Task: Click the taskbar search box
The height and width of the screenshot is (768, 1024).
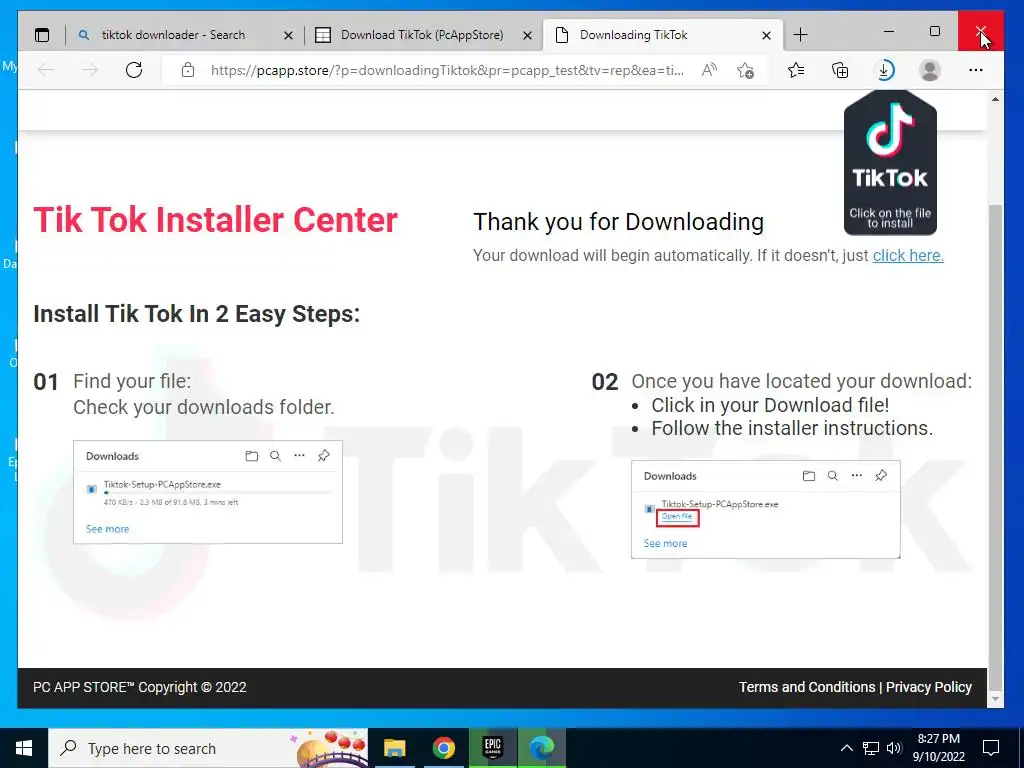Action: (208, 748)
